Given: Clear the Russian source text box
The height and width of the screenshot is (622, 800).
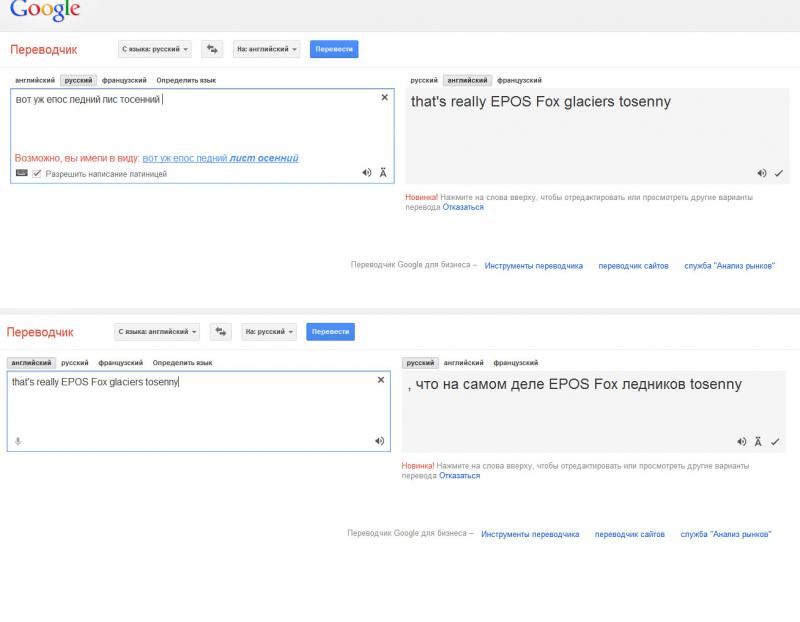Looking at the screenshot, I should pyautogui.click(x=385, y=97).
